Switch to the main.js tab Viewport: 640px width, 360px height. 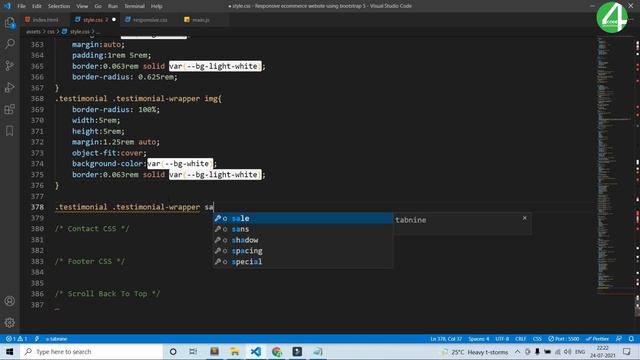tap(200, 20)
